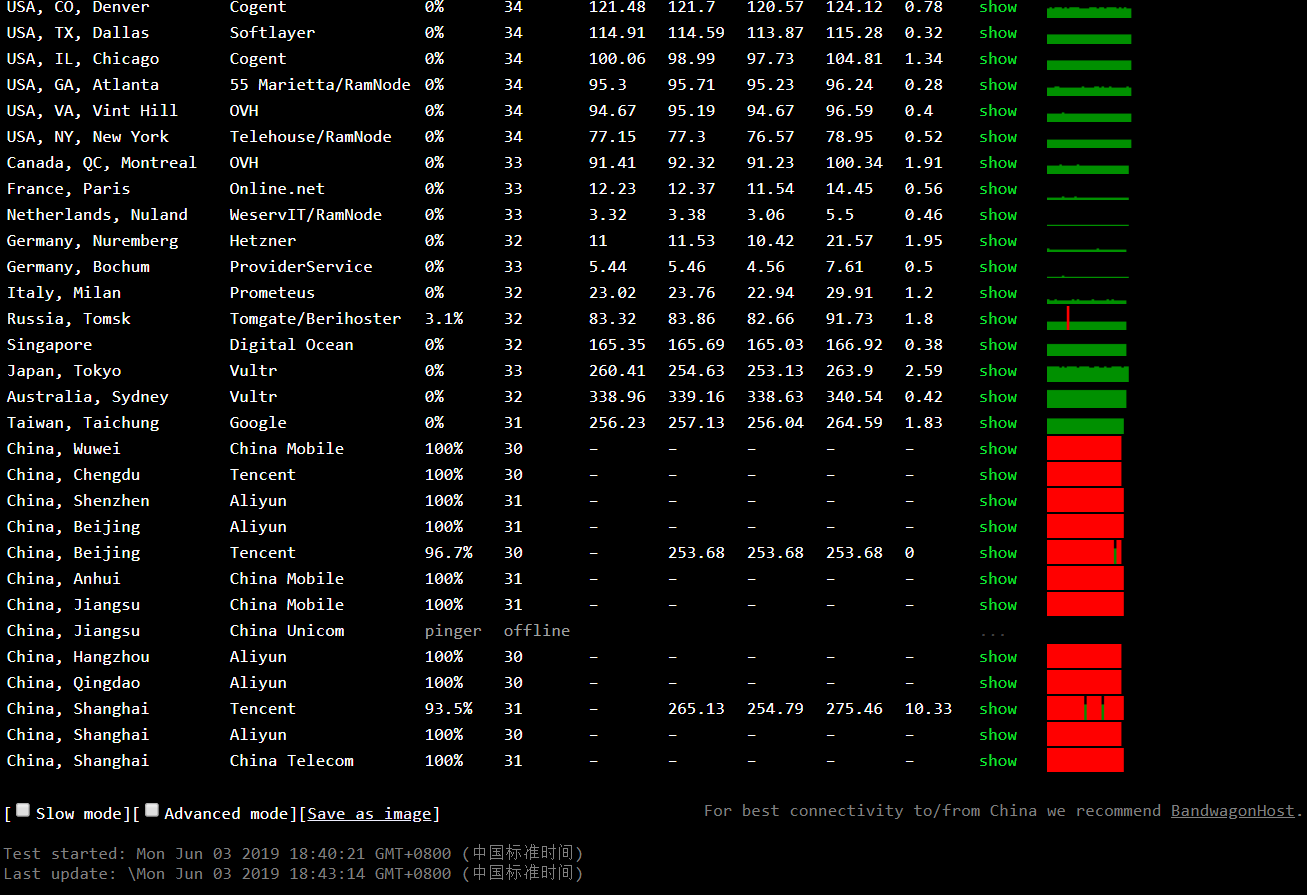This screenshot has height=895, width=1307.
Task: Click the Italy, Milan latency graph
Action: tap(1087, 299)
